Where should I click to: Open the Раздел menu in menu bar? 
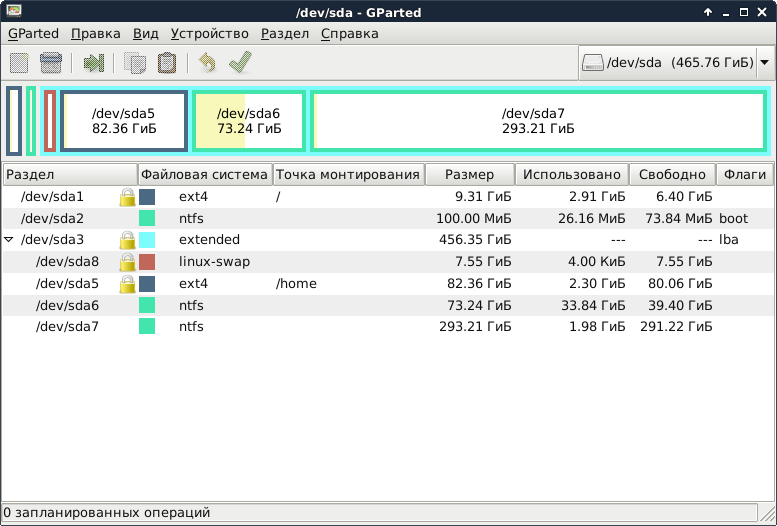point(285,33)
